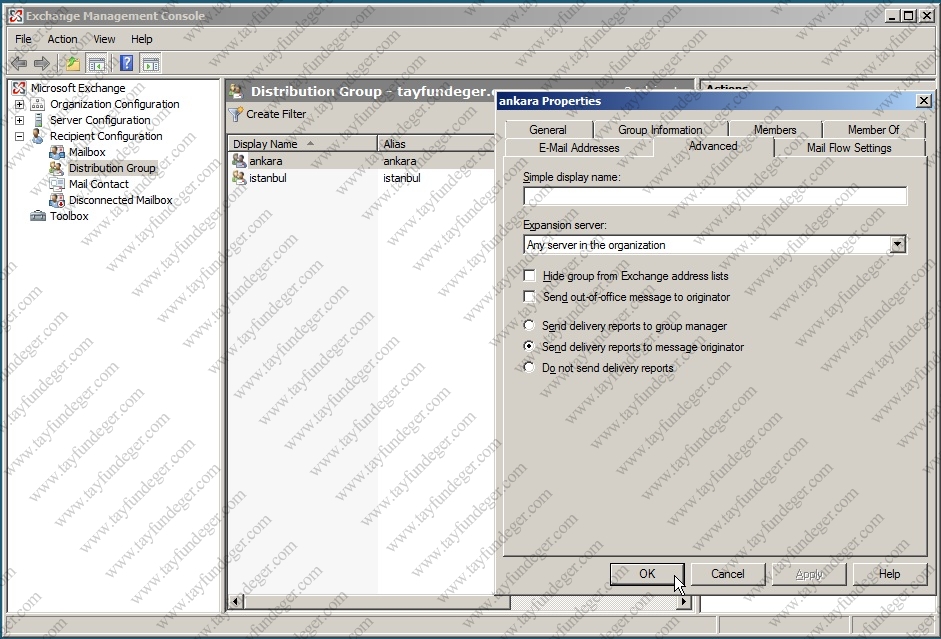The height and width of the screenshot is (639, 941).
Task: Expand the Organization Configuration tree node
Action: pos(19,104)
